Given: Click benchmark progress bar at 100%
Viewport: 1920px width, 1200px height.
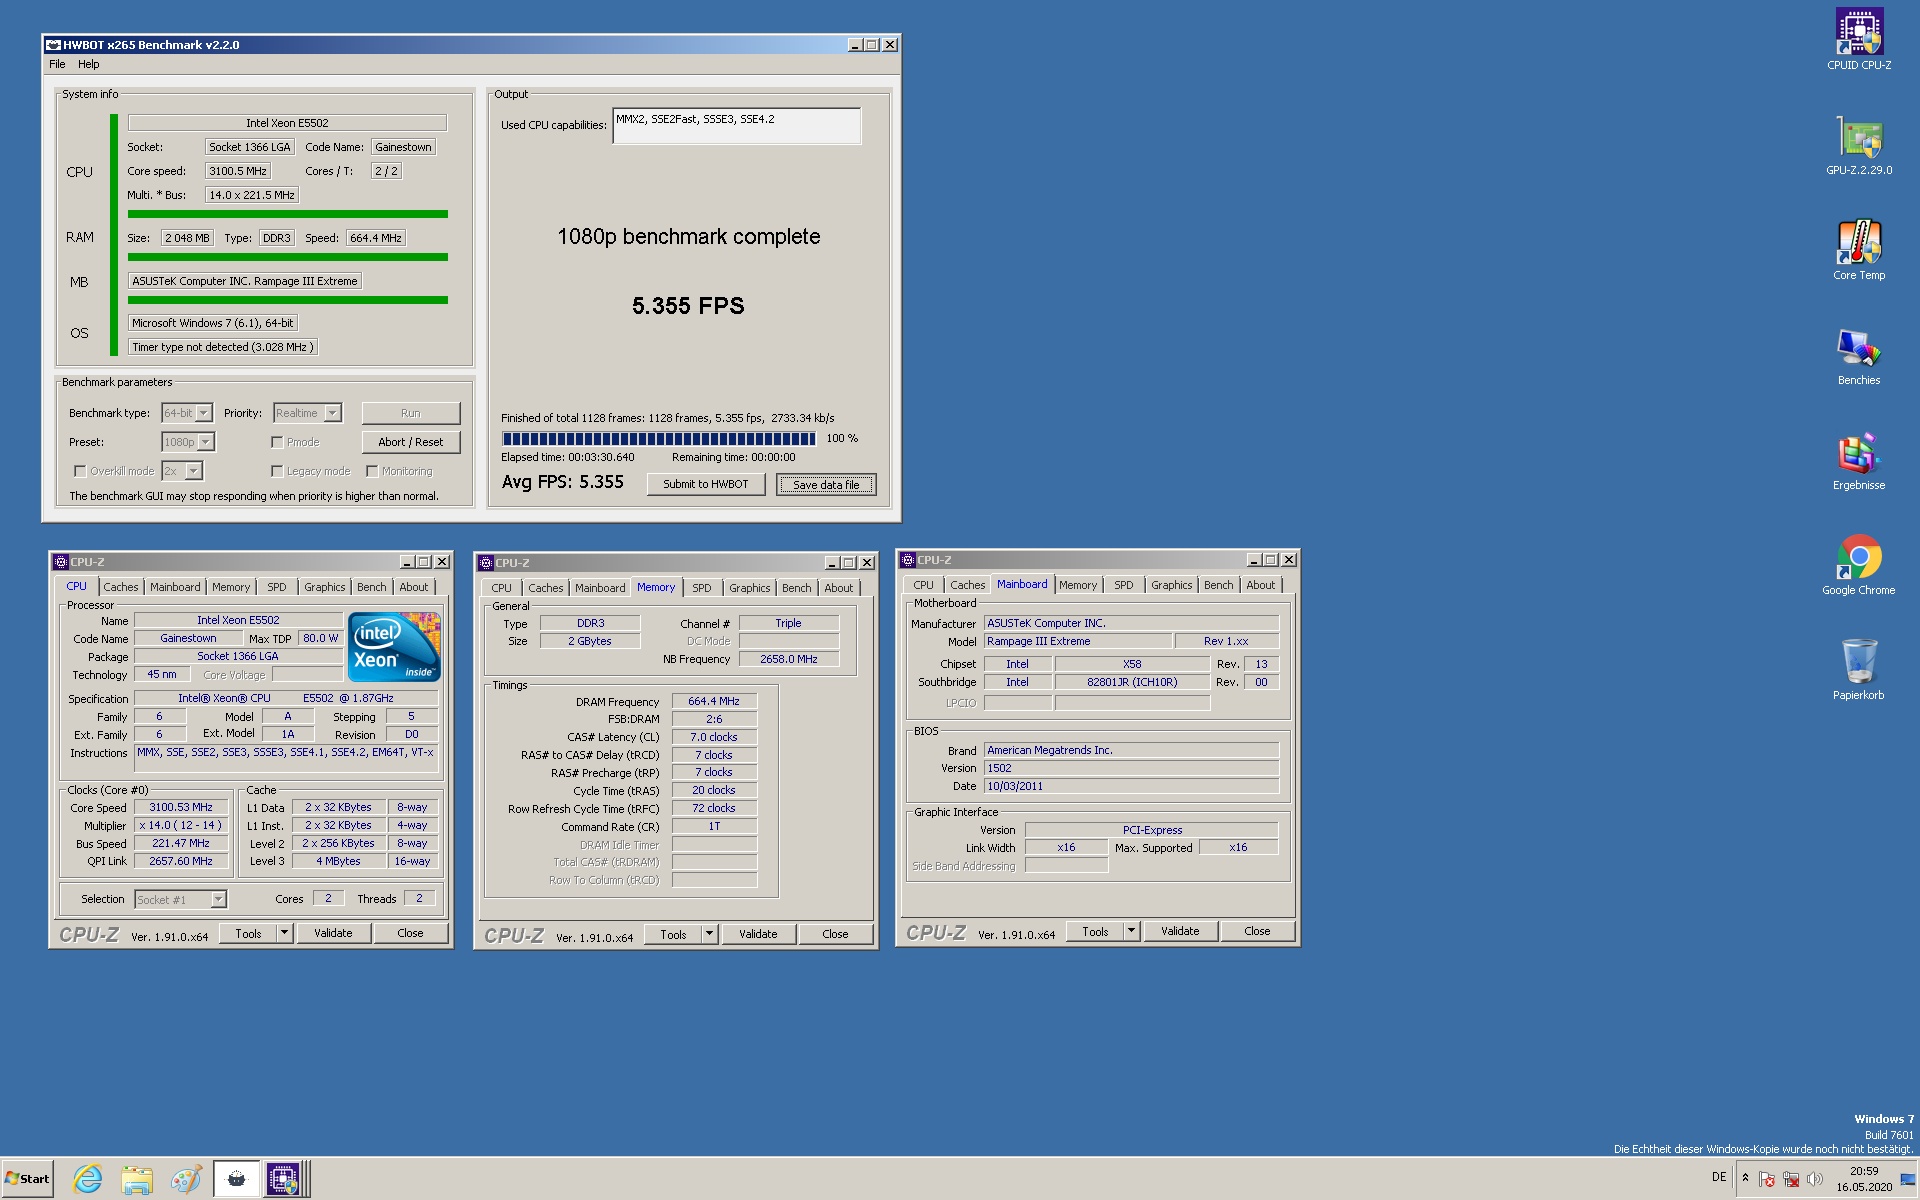Looking at the screenshot, I should 659,439.
